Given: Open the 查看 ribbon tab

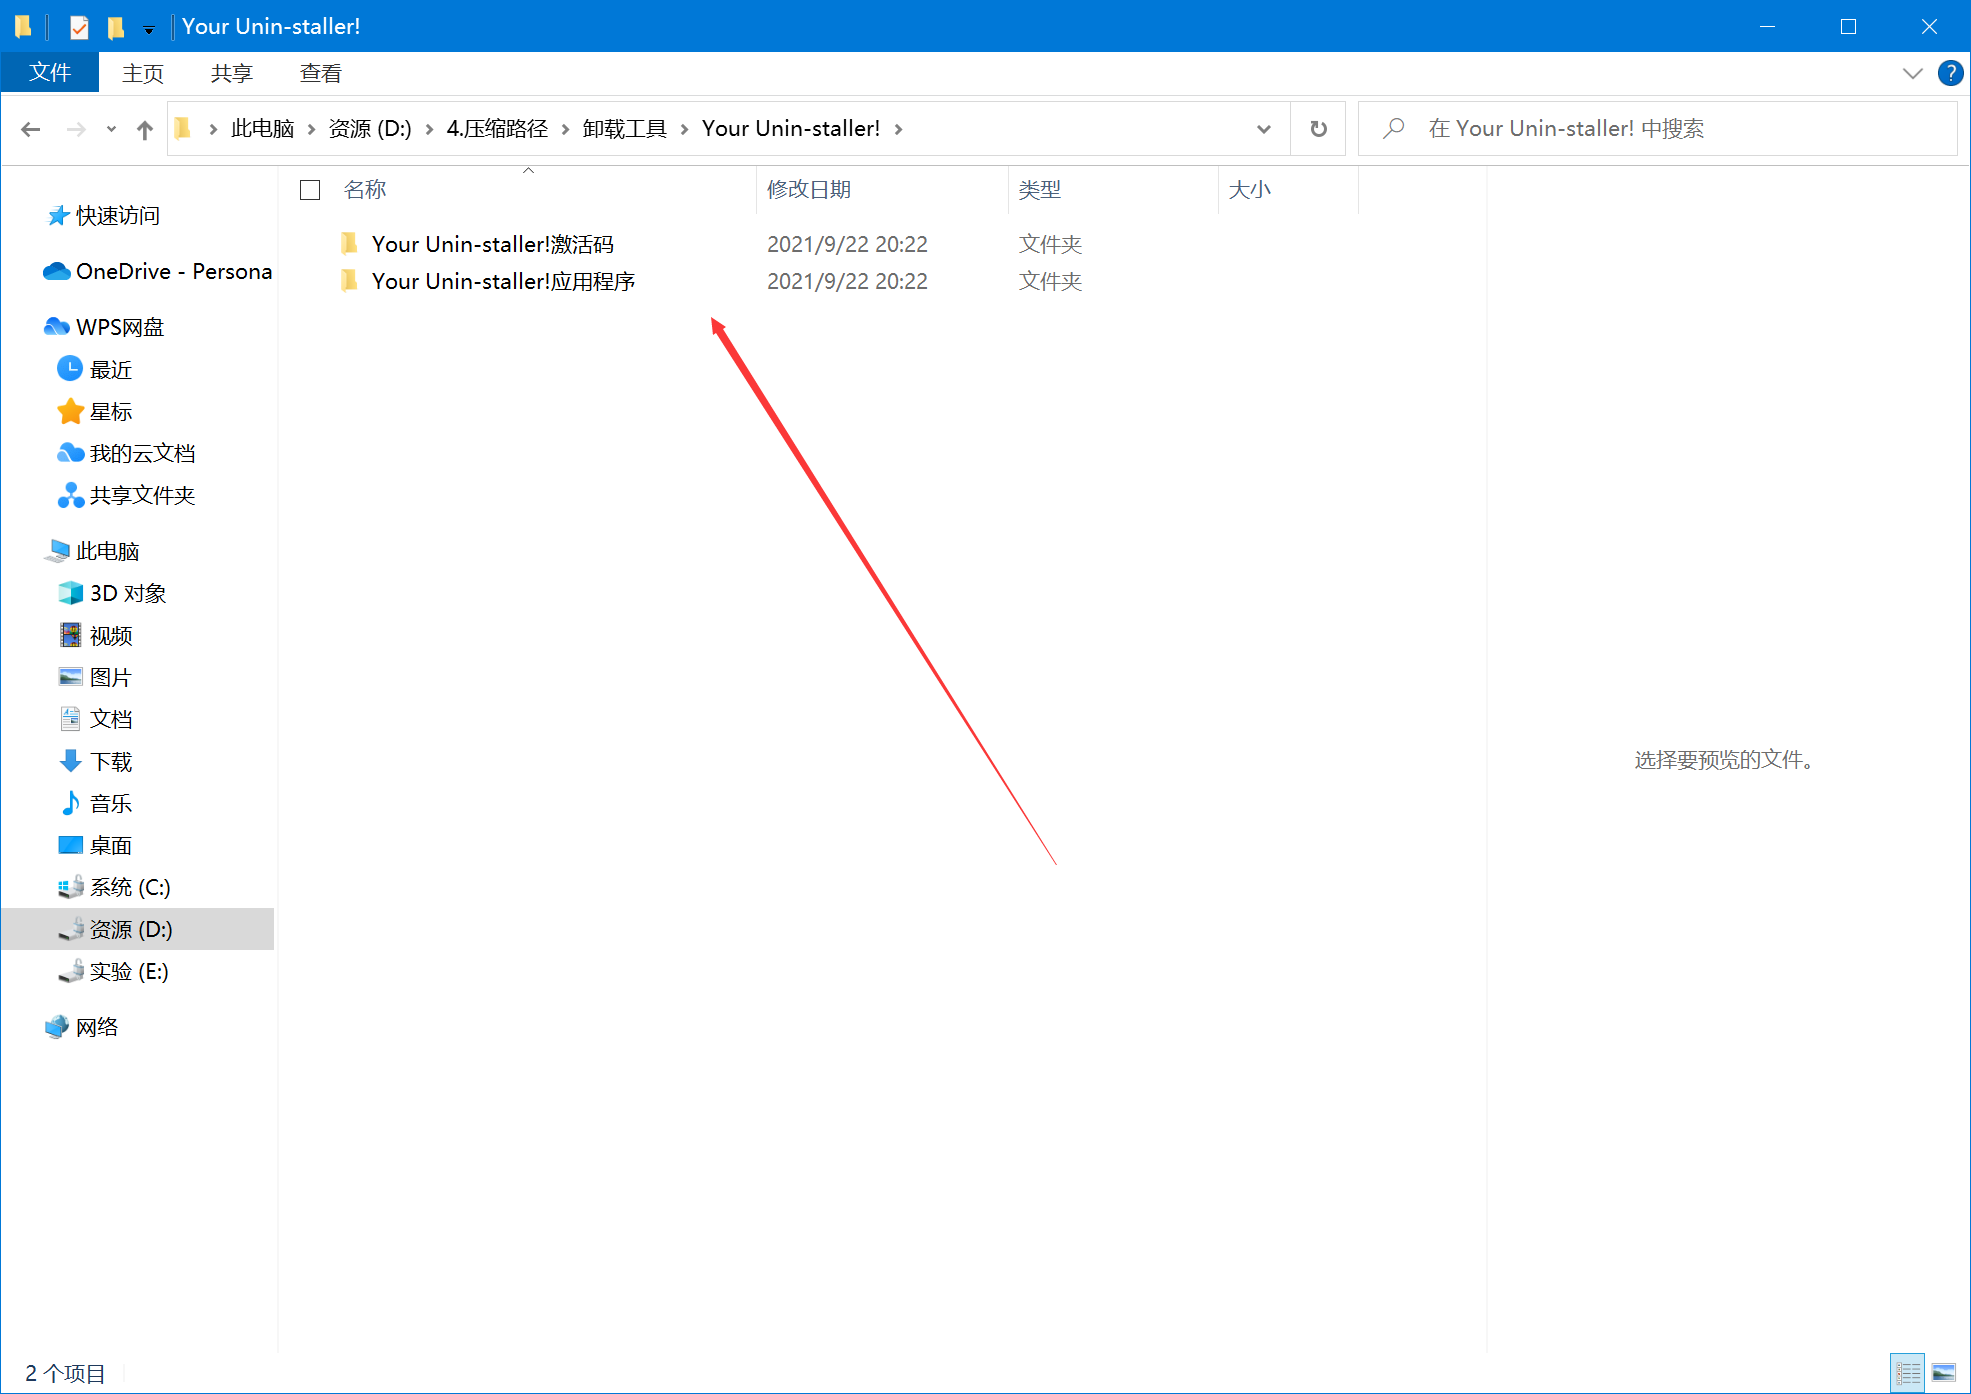Looking at the screenshot, I should point(320,73).
